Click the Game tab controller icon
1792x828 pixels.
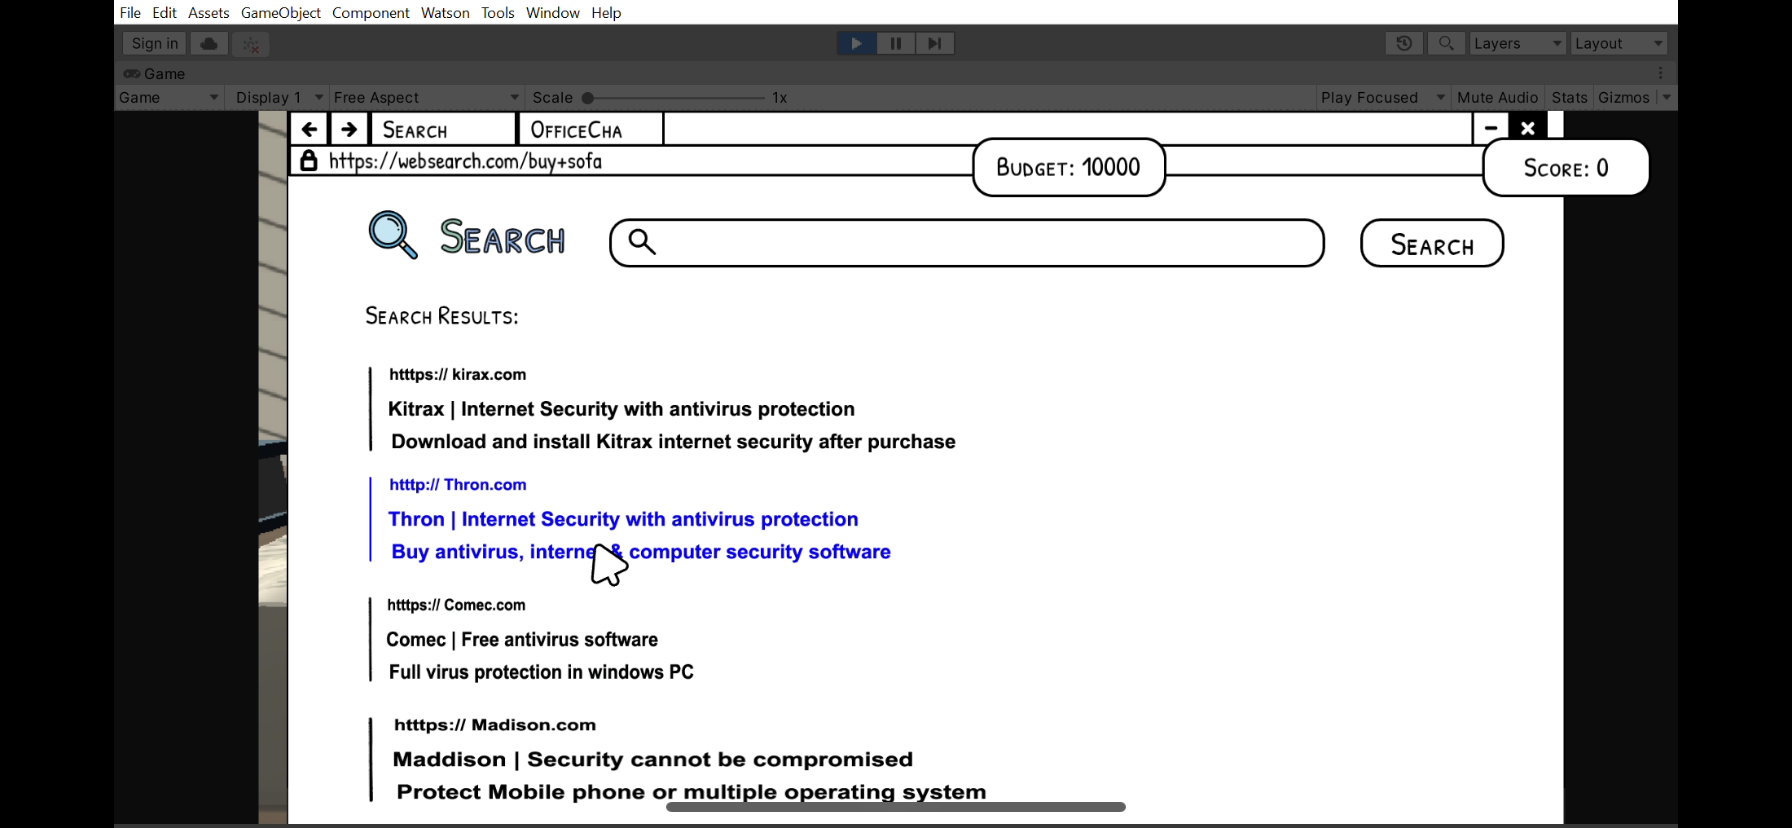click(131, 74)
